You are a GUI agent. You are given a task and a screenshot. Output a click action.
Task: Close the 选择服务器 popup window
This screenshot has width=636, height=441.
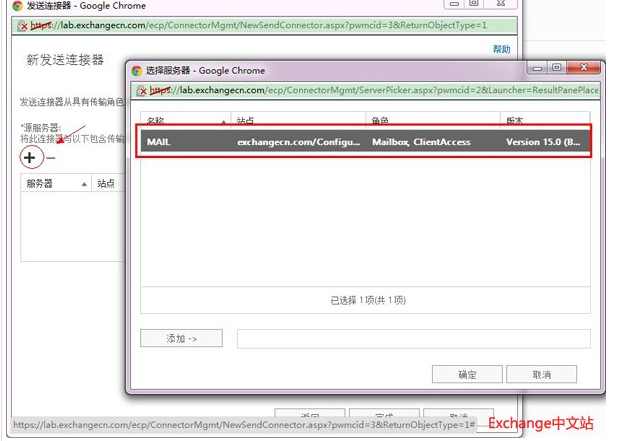click(x=584, y=68)
